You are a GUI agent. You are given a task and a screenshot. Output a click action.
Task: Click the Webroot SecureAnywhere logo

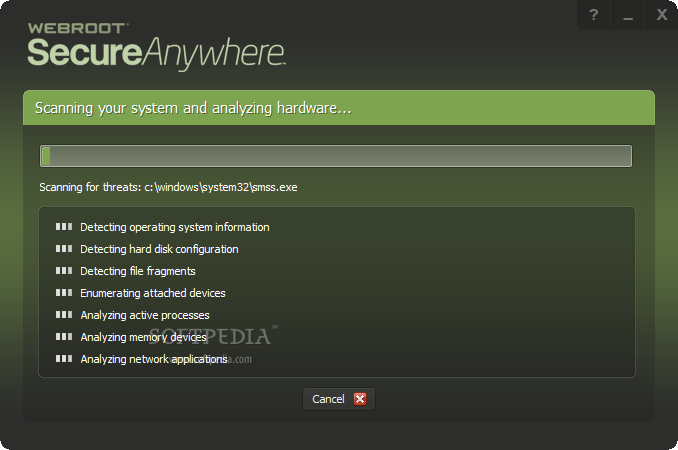click(x=156, y=45)
